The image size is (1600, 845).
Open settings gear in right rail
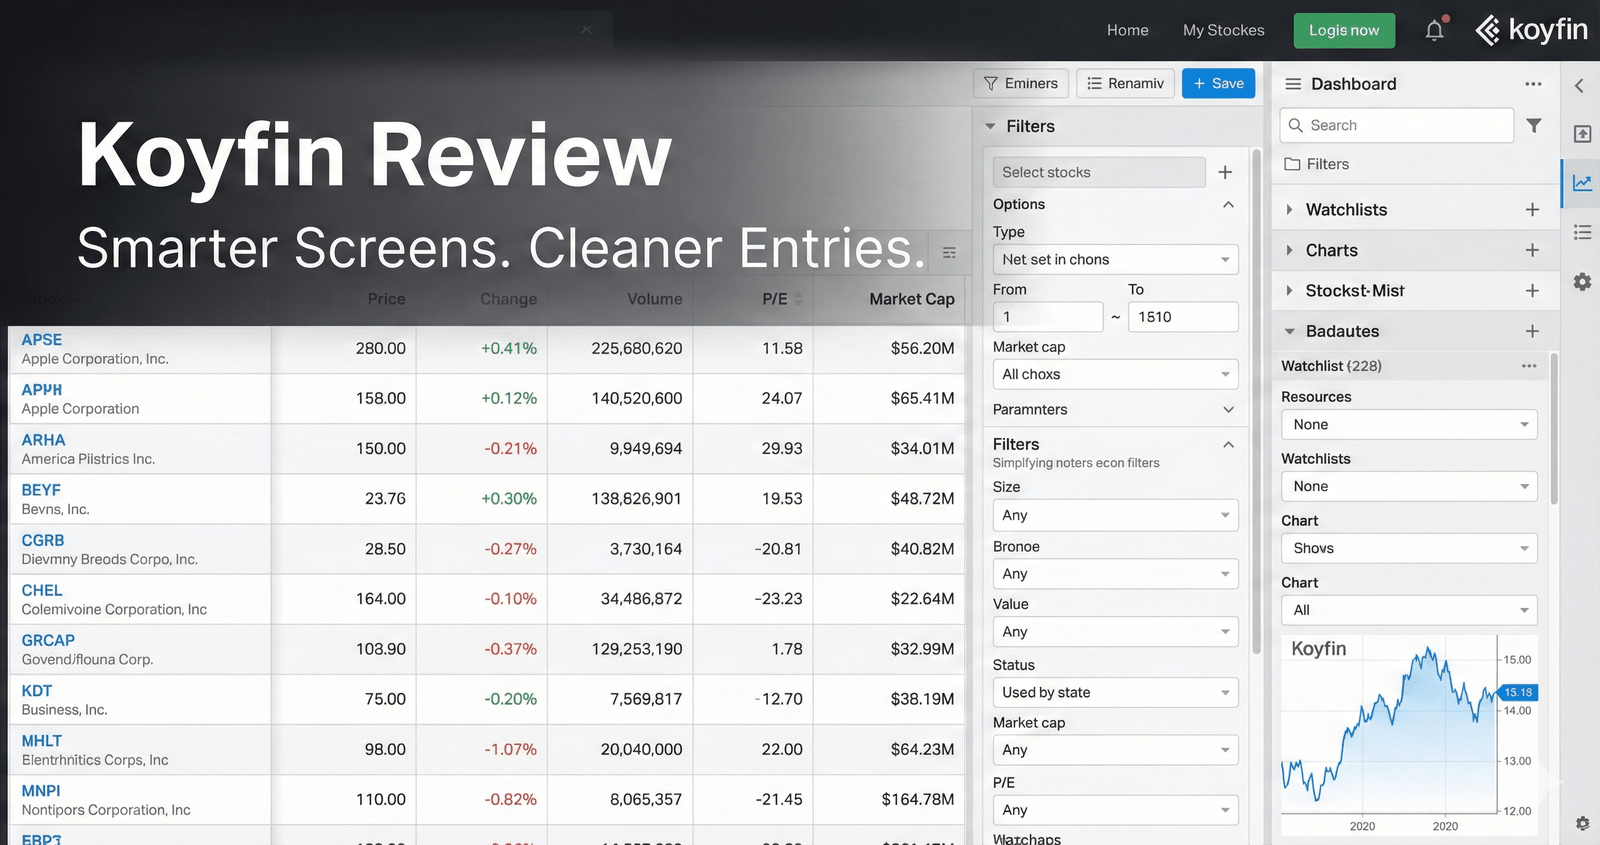click(x=1582, y=282)
